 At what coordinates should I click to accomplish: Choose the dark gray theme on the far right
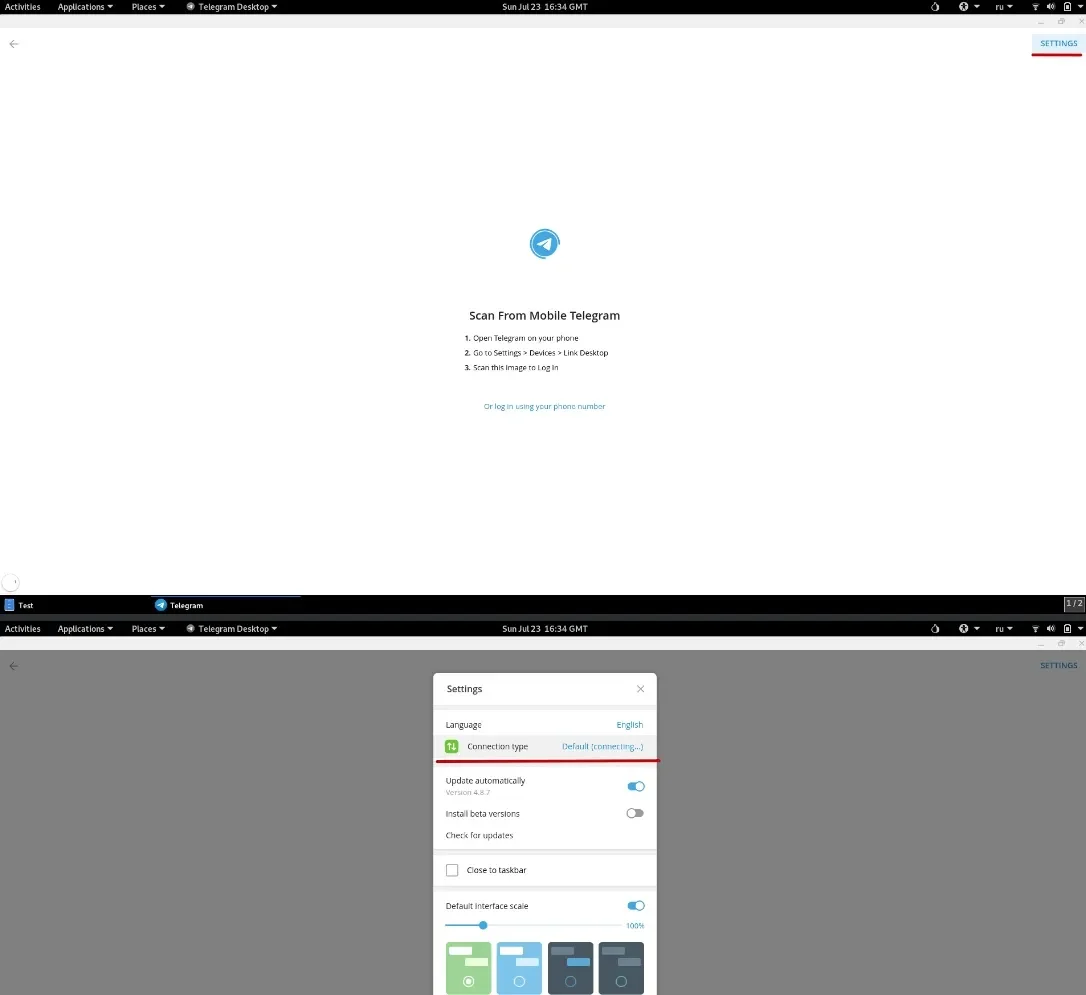621,968
